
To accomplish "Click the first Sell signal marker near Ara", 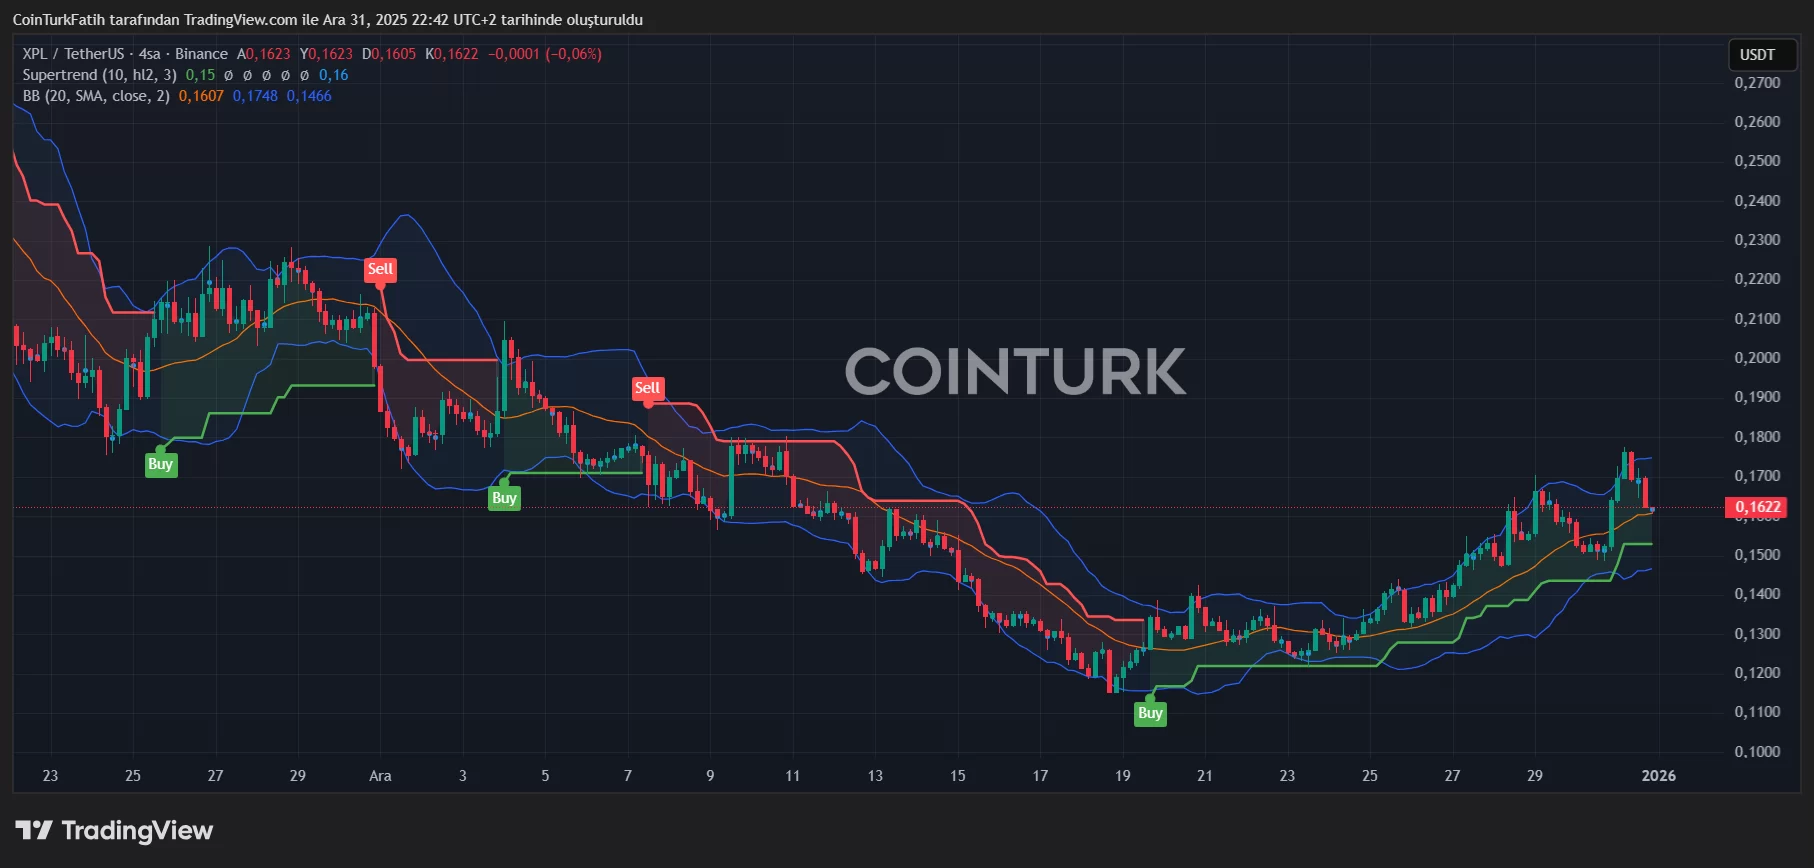I will pos(380,269).
